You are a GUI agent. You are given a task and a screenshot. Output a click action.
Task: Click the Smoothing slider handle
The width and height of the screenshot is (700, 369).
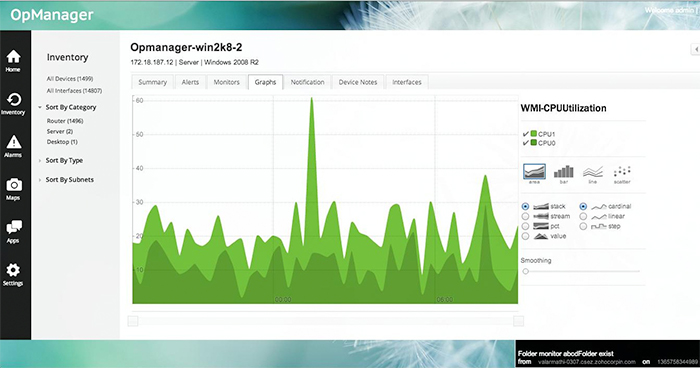[x=525, y=271]
